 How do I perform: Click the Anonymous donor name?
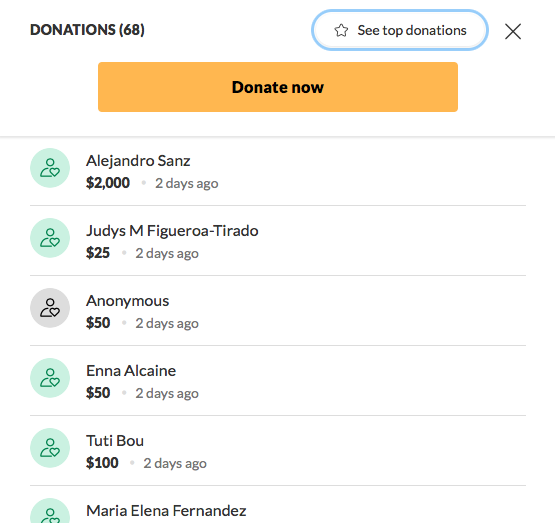(127, 301)
